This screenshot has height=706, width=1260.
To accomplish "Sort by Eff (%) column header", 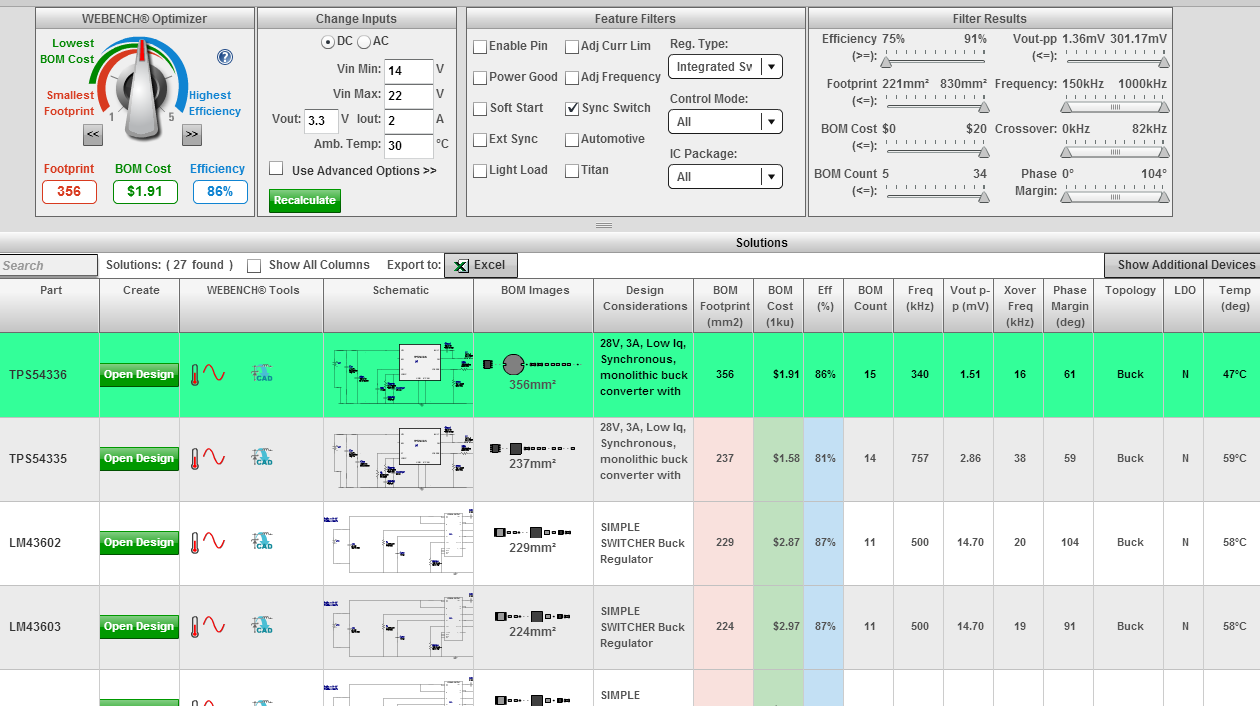I will click(x=824, y=306).
